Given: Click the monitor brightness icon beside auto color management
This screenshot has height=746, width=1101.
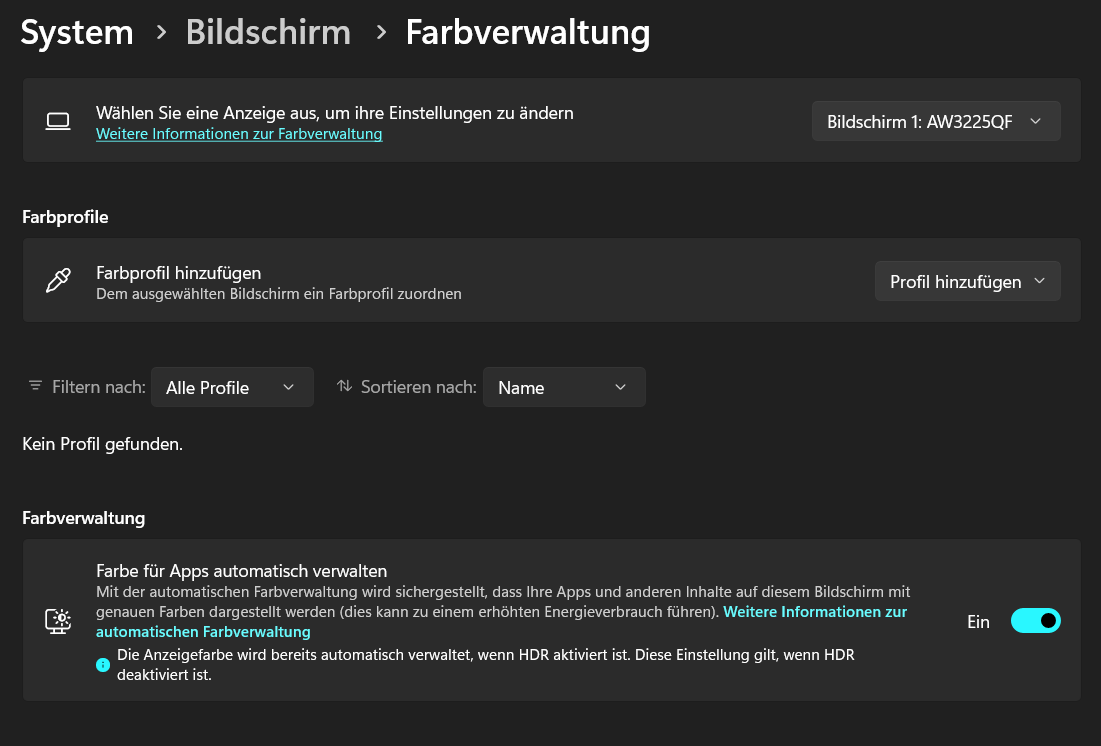Looking at the screenshot, I should [58, 621].
